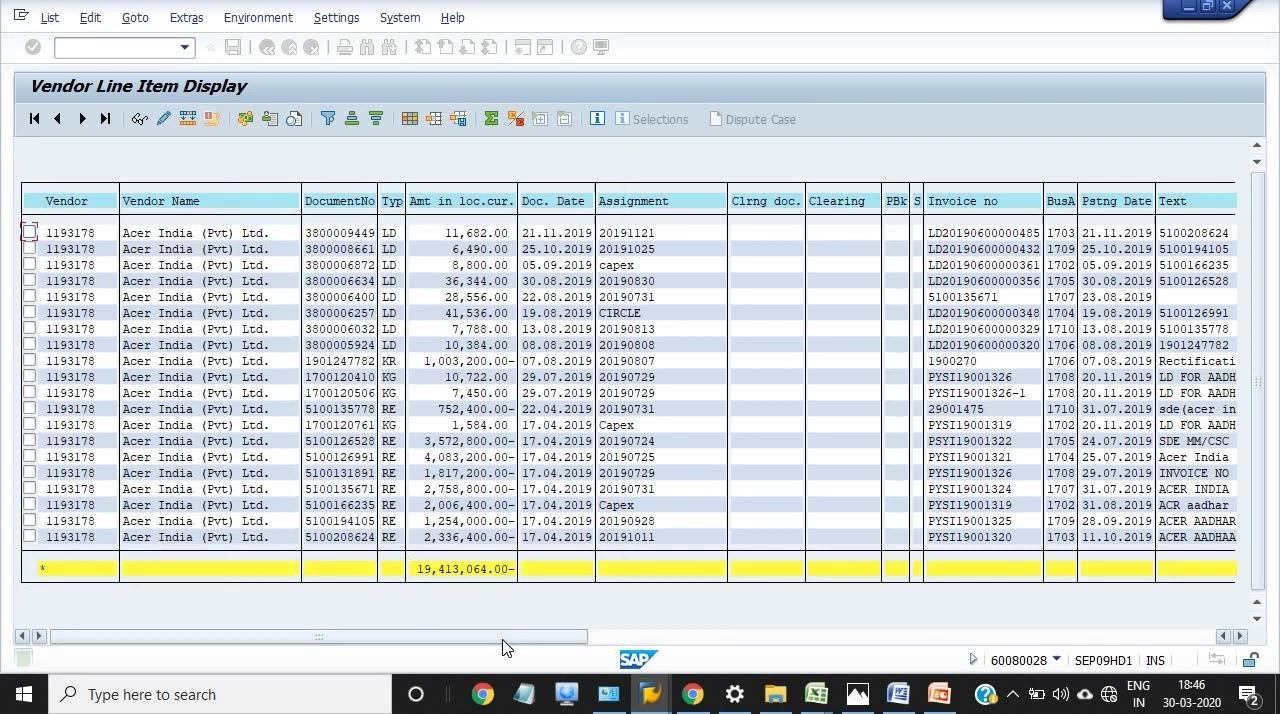Image resolution: width=1280 pixels, height=714 pixels.
Task: Tick checkbox for document 3800006634 row
Action: (30, 280)
